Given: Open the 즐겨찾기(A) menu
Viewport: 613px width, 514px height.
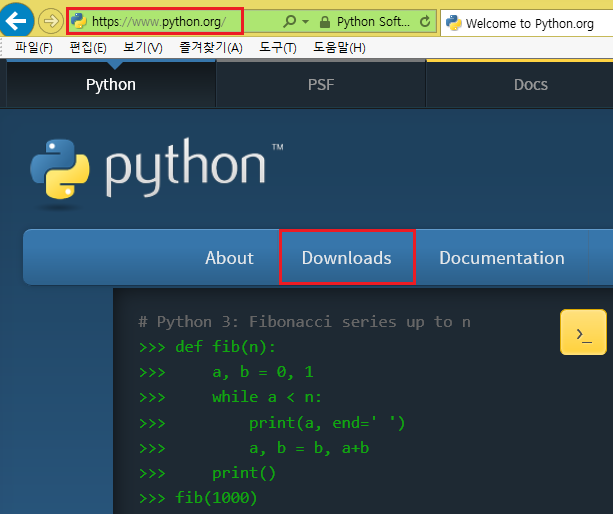Looking at the screenshot, I should (211, 48).
